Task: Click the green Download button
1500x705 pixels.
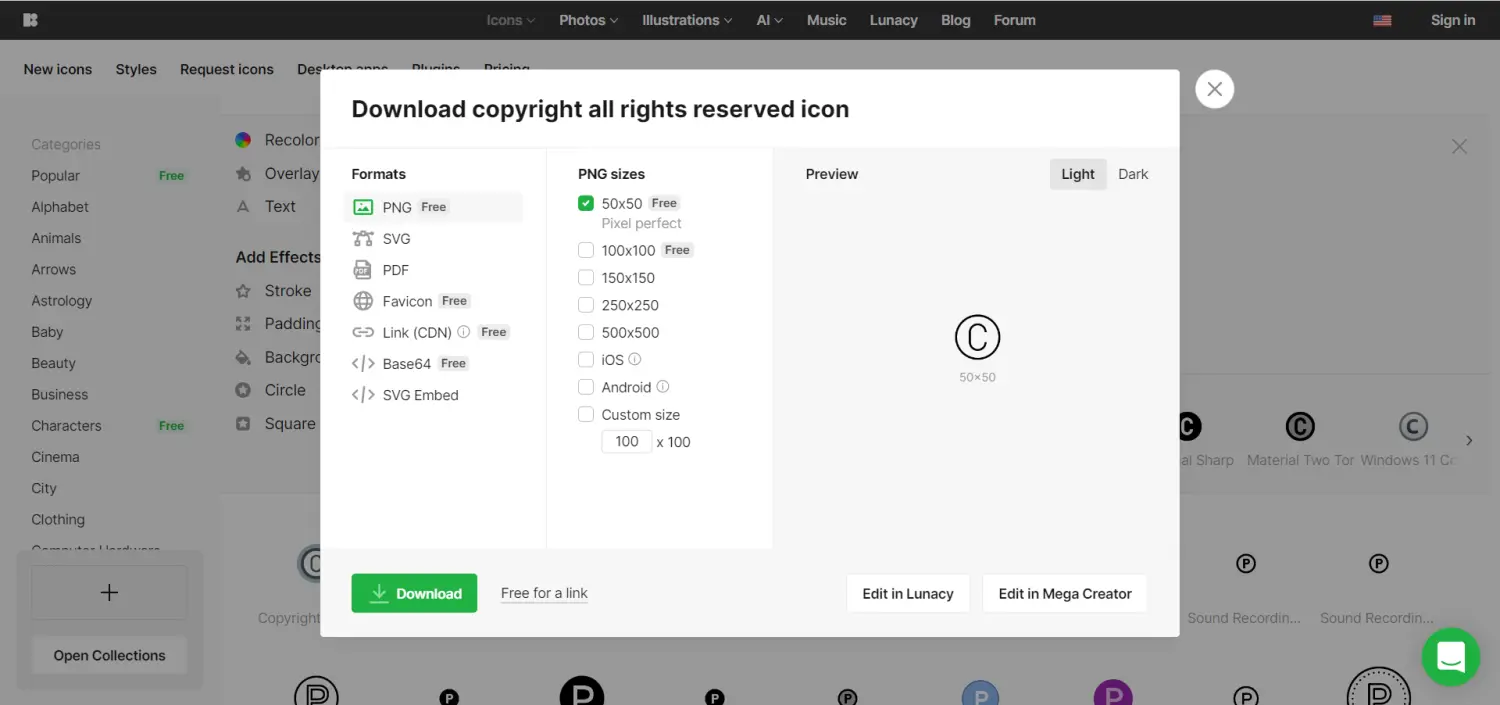Action: [x=414, y=593]
